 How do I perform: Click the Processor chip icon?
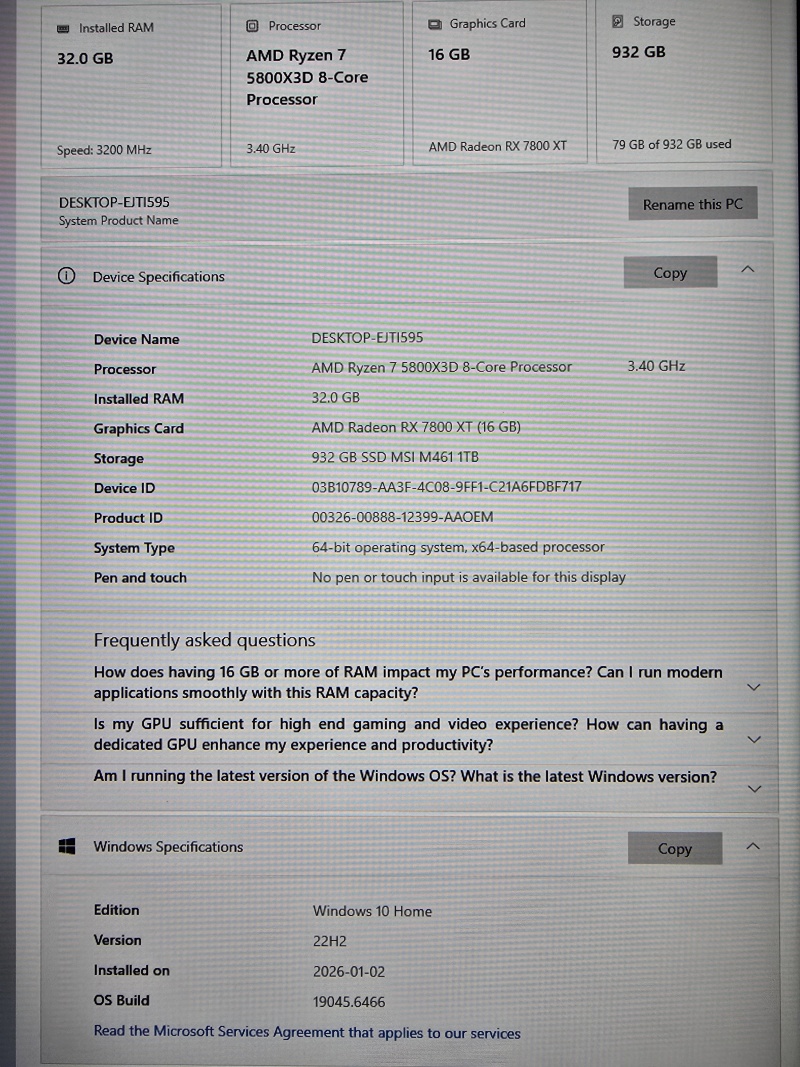point(252,26)
